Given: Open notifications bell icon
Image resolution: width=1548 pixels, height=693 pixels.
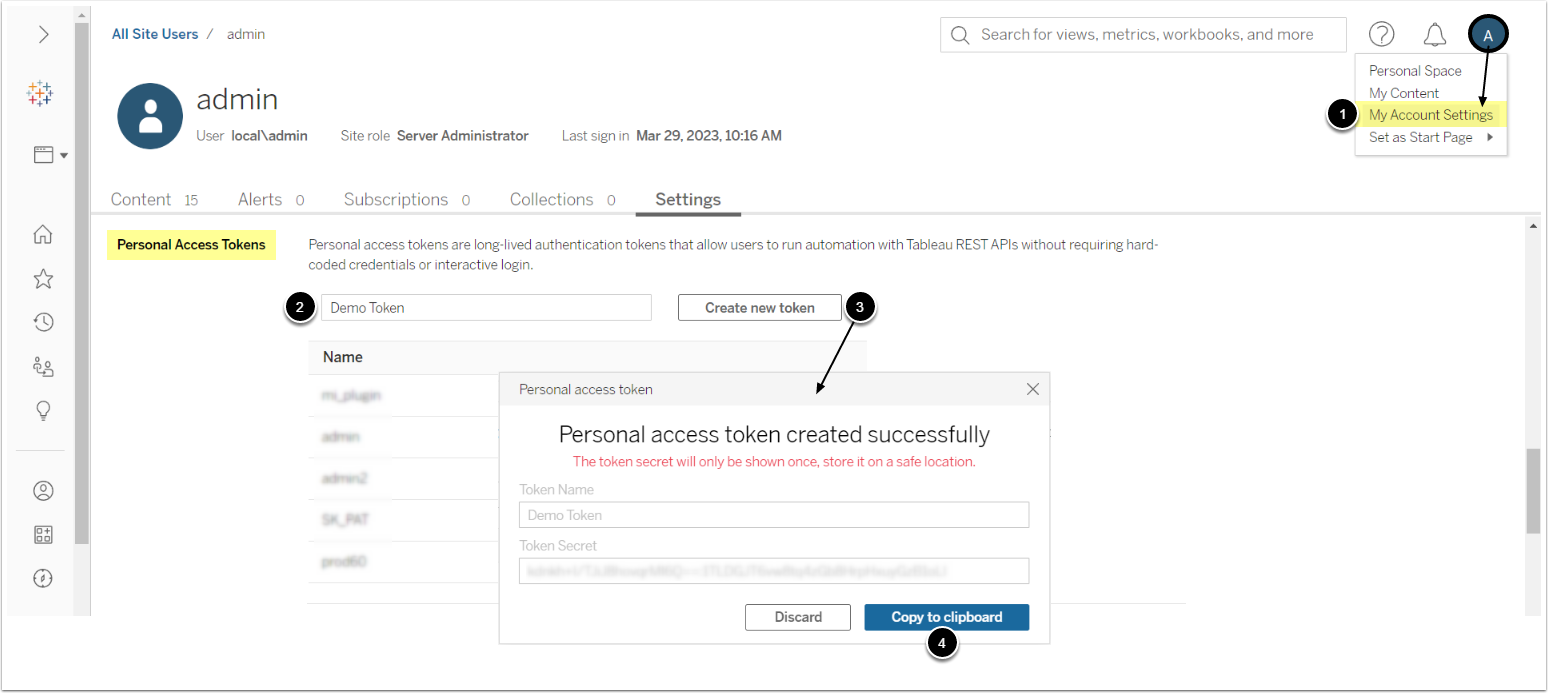Looking at the screenshot, I should click(1435, 35).
